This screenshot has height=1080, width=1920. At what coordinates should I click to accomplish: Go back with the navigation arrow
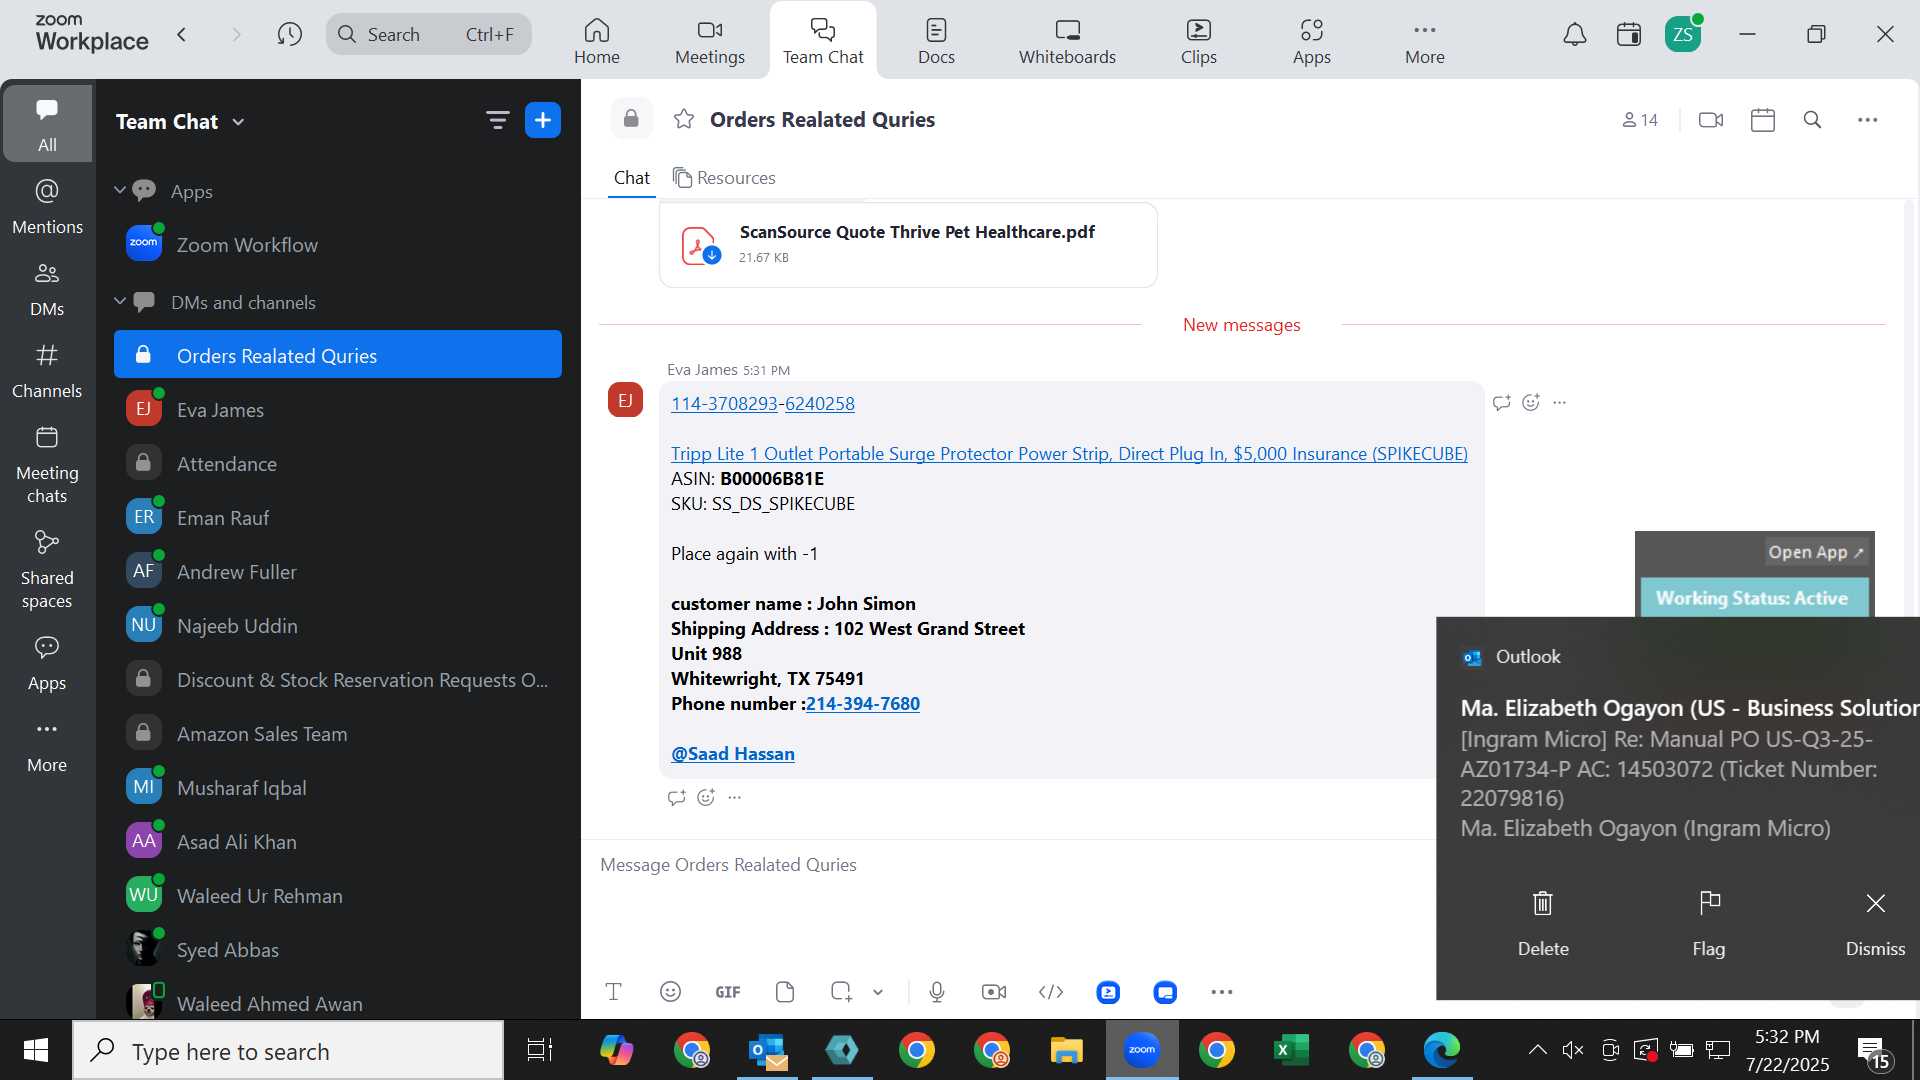click(x=182, y=35)
